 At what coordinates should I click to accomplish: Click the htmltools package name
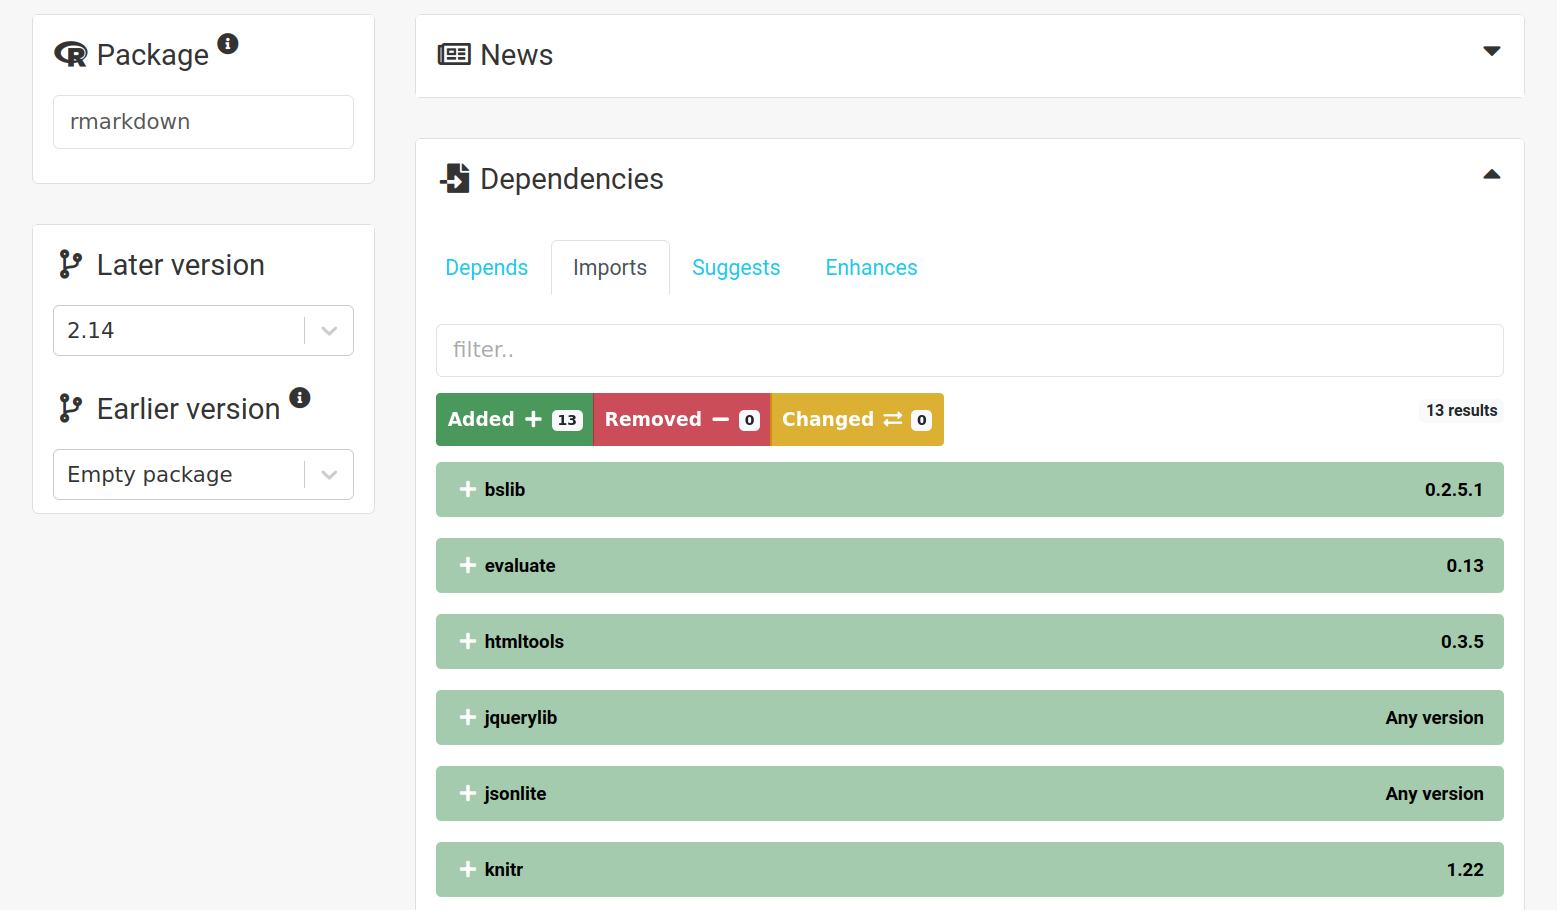[x=524, y=641]
